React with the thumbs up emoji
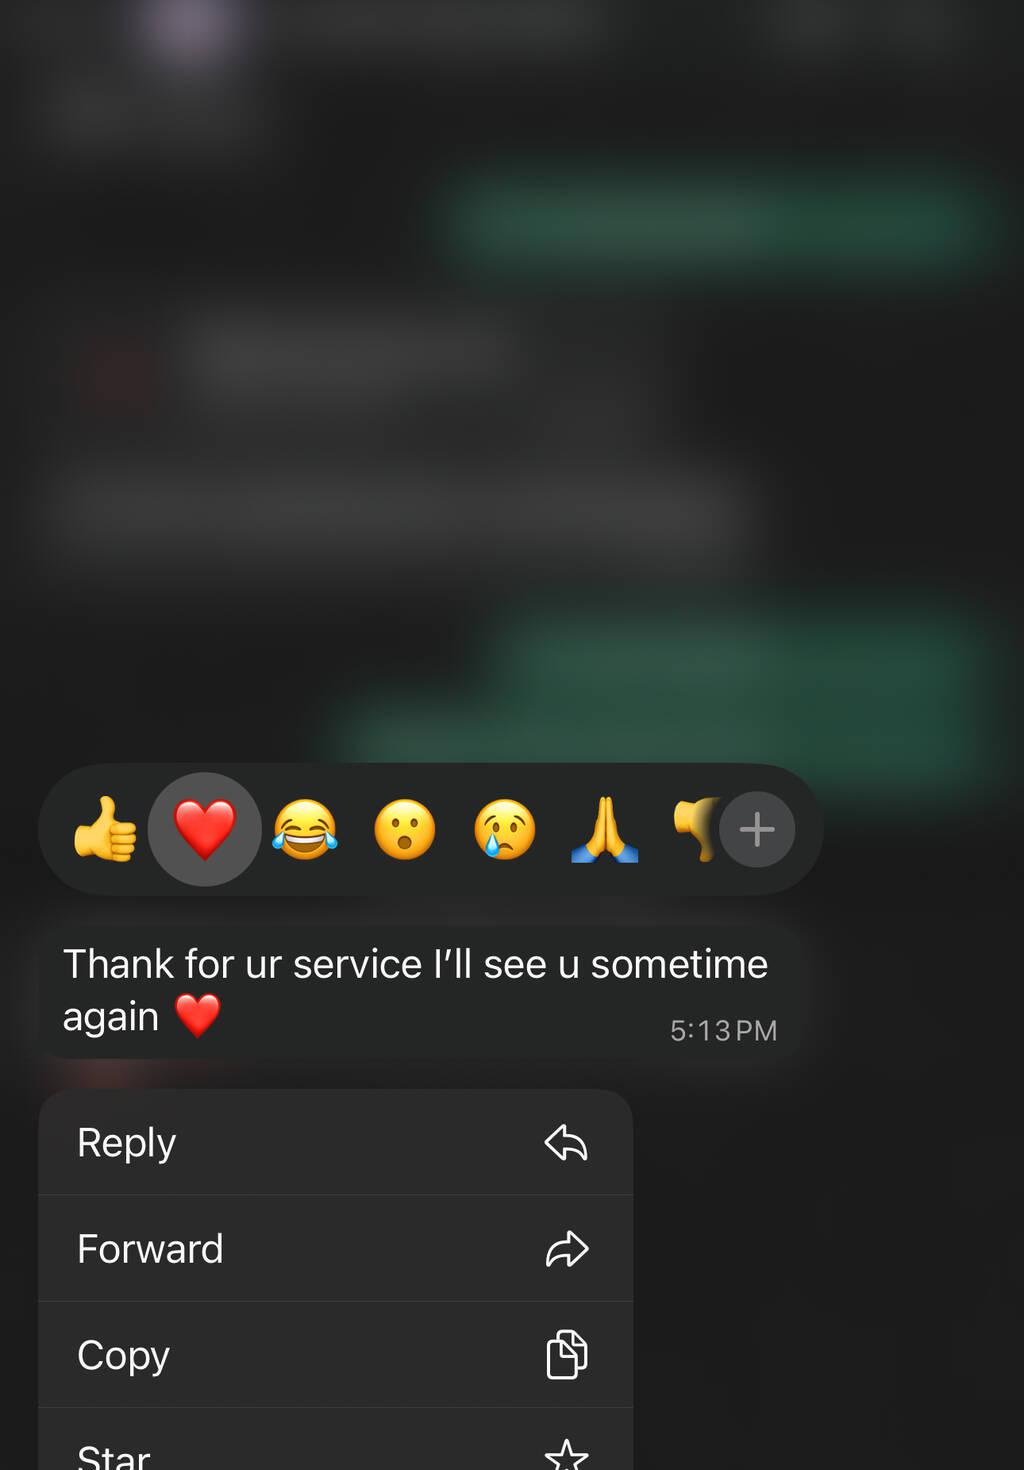 tap(105, 829)
